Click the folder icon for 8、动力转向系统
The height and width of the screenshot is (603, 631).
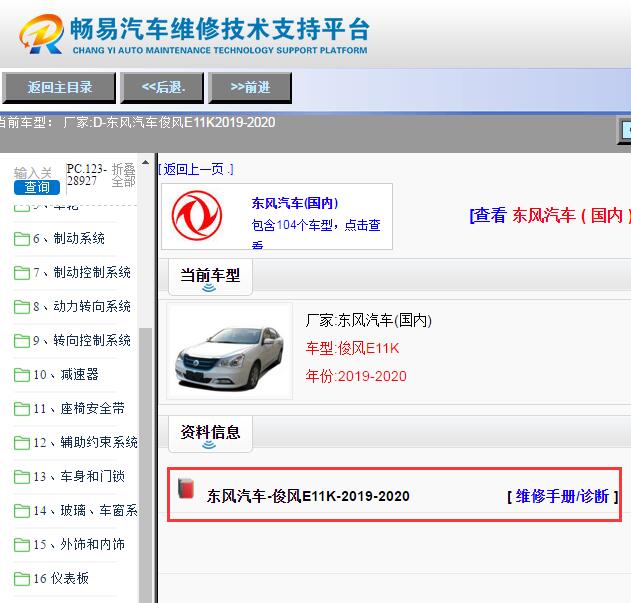[x=22, y=307]
